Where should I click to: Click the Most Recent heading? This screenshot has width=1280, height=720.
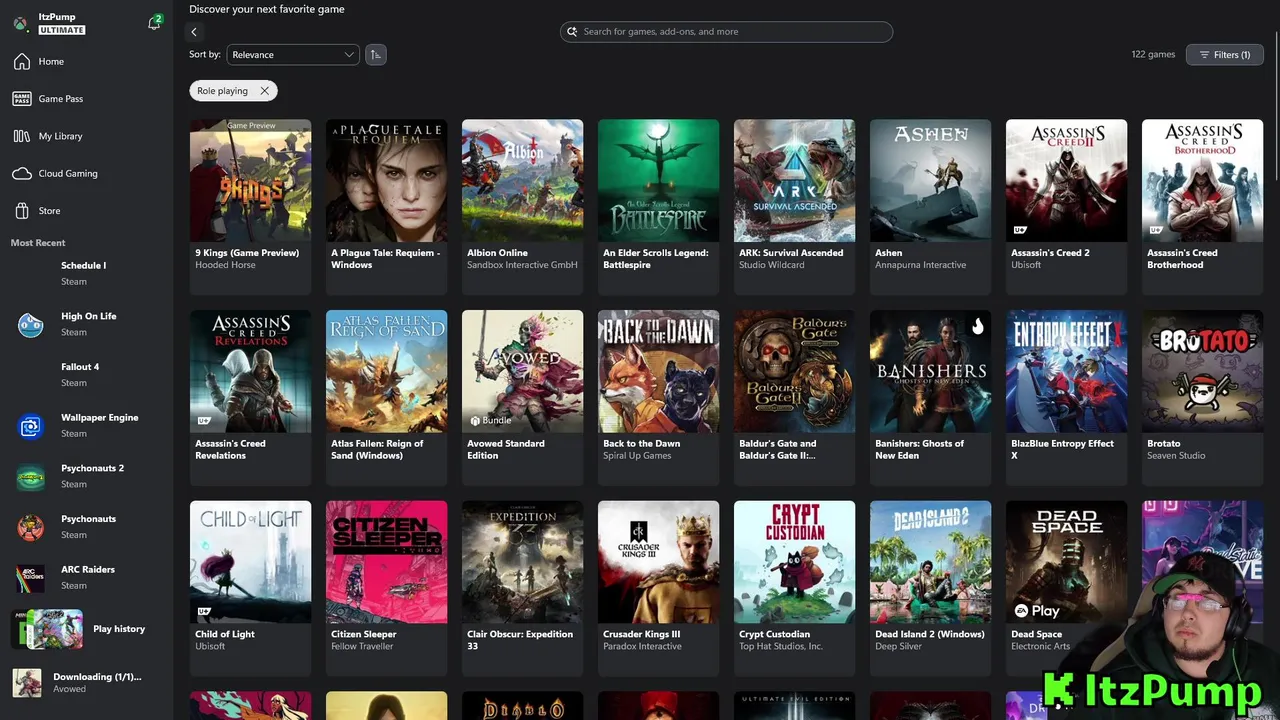tap(38, 243)
